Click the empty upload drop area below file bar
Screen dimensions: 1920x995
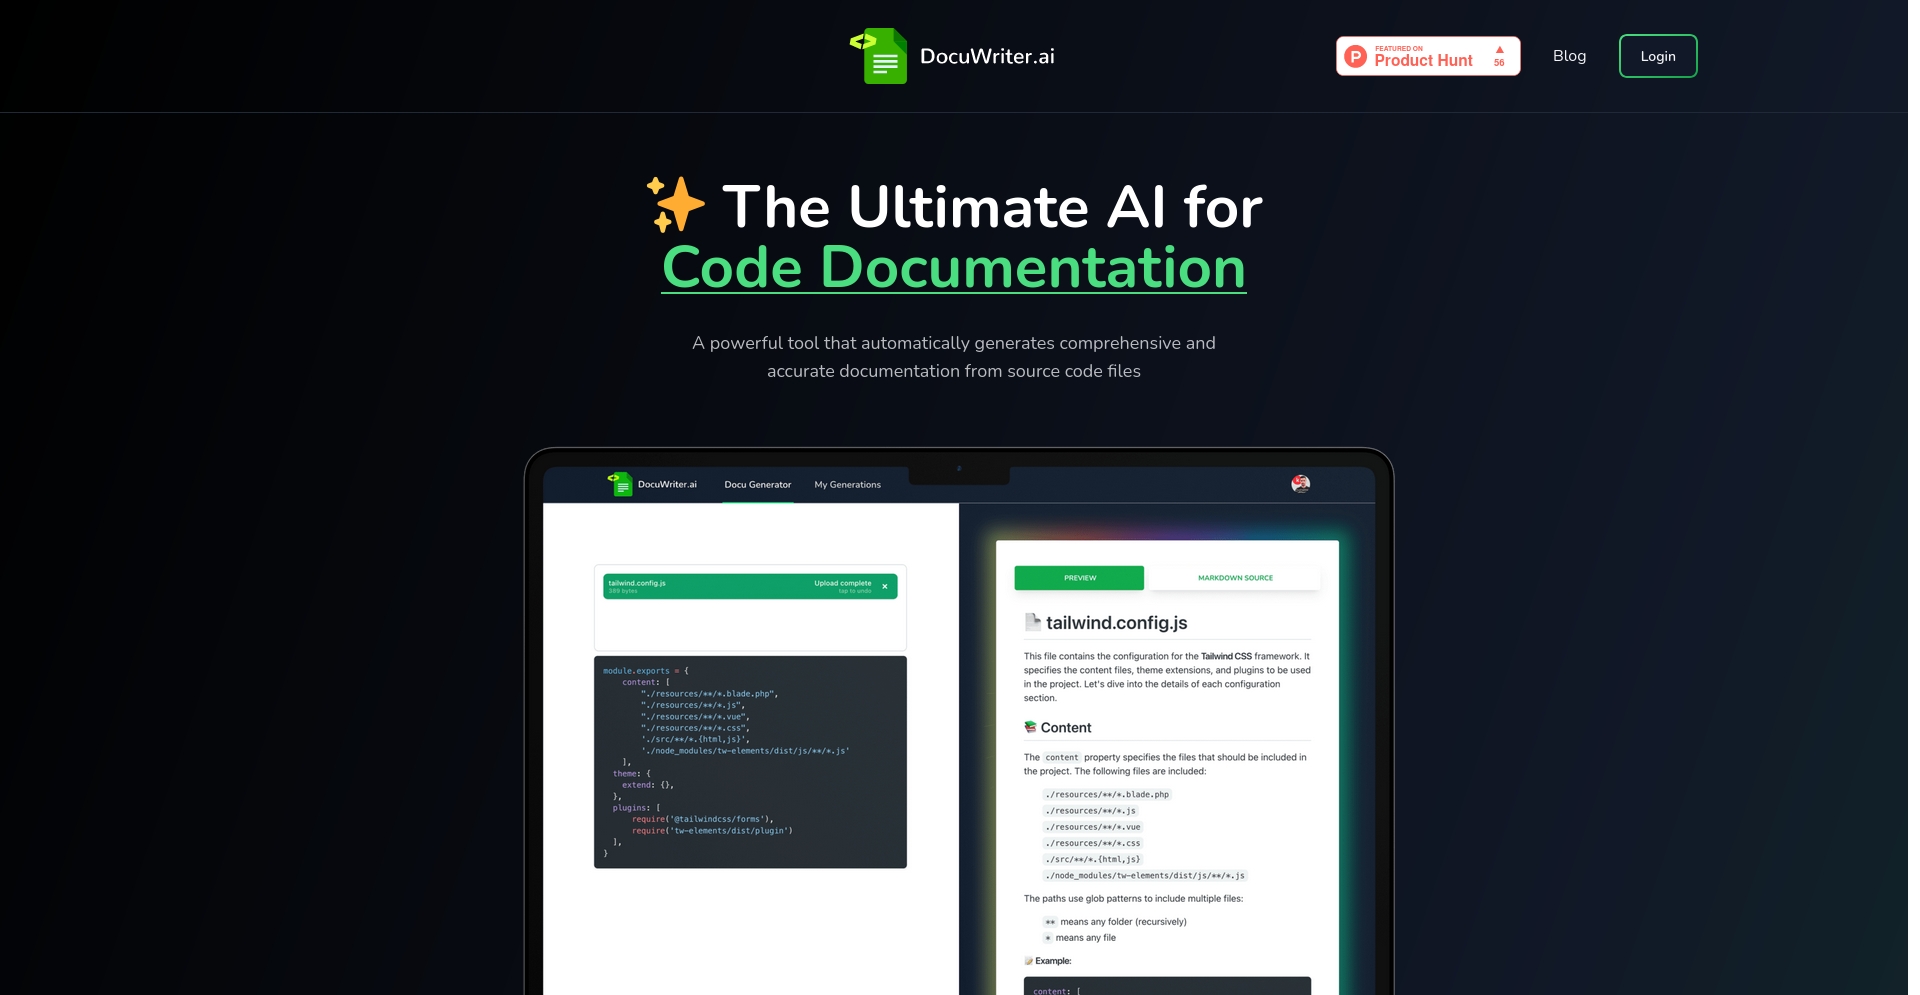(x=750, y=625)
